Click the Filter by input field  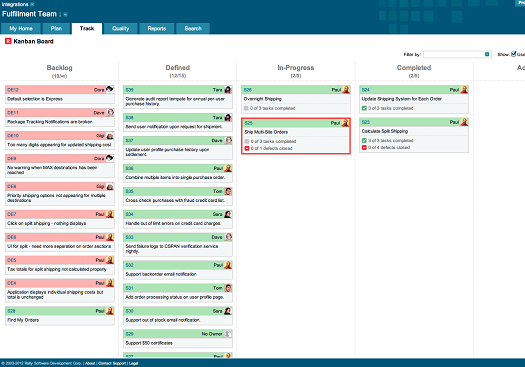(454, 54)
